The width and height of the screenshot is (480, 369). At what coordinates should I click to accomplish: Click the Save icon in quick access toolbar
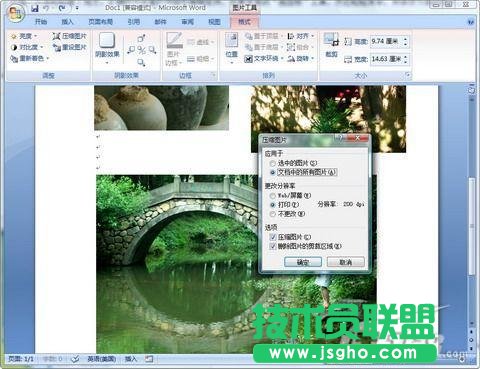(35, 8)
